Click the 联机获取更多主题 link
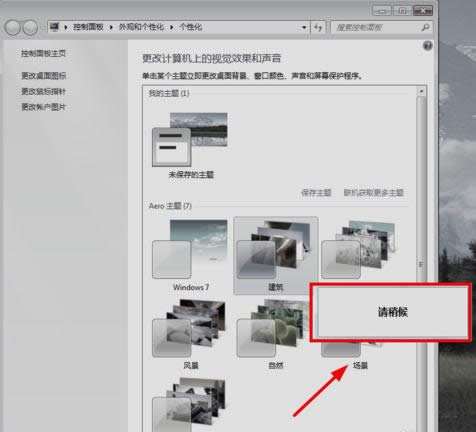Viewport: 476px width, 432px height. [x=374, y=193]
